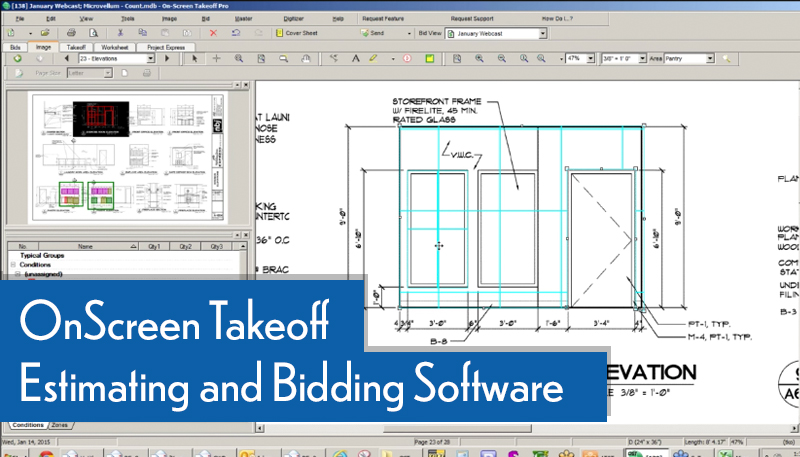The height and width of the screenshot is (457, 800).
Task: Select the pan hand tool
Action: pos(306,59)
